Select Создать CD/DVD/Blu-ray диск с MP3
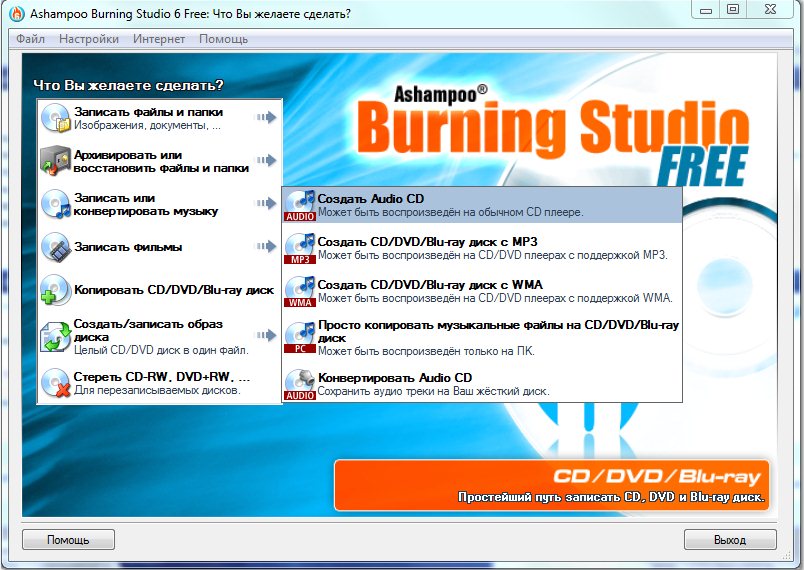 coord(482,248)
